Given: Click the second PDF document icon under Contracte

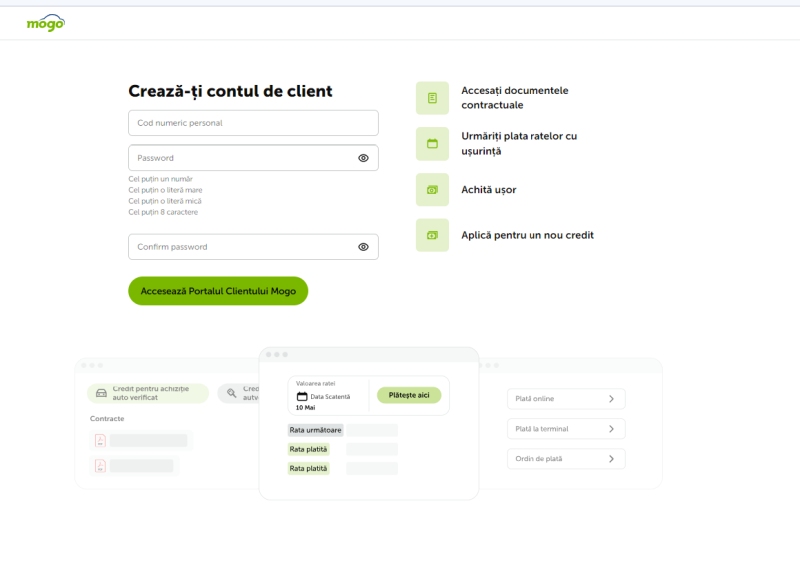Looking at the screenshot, I should point(100,465).
